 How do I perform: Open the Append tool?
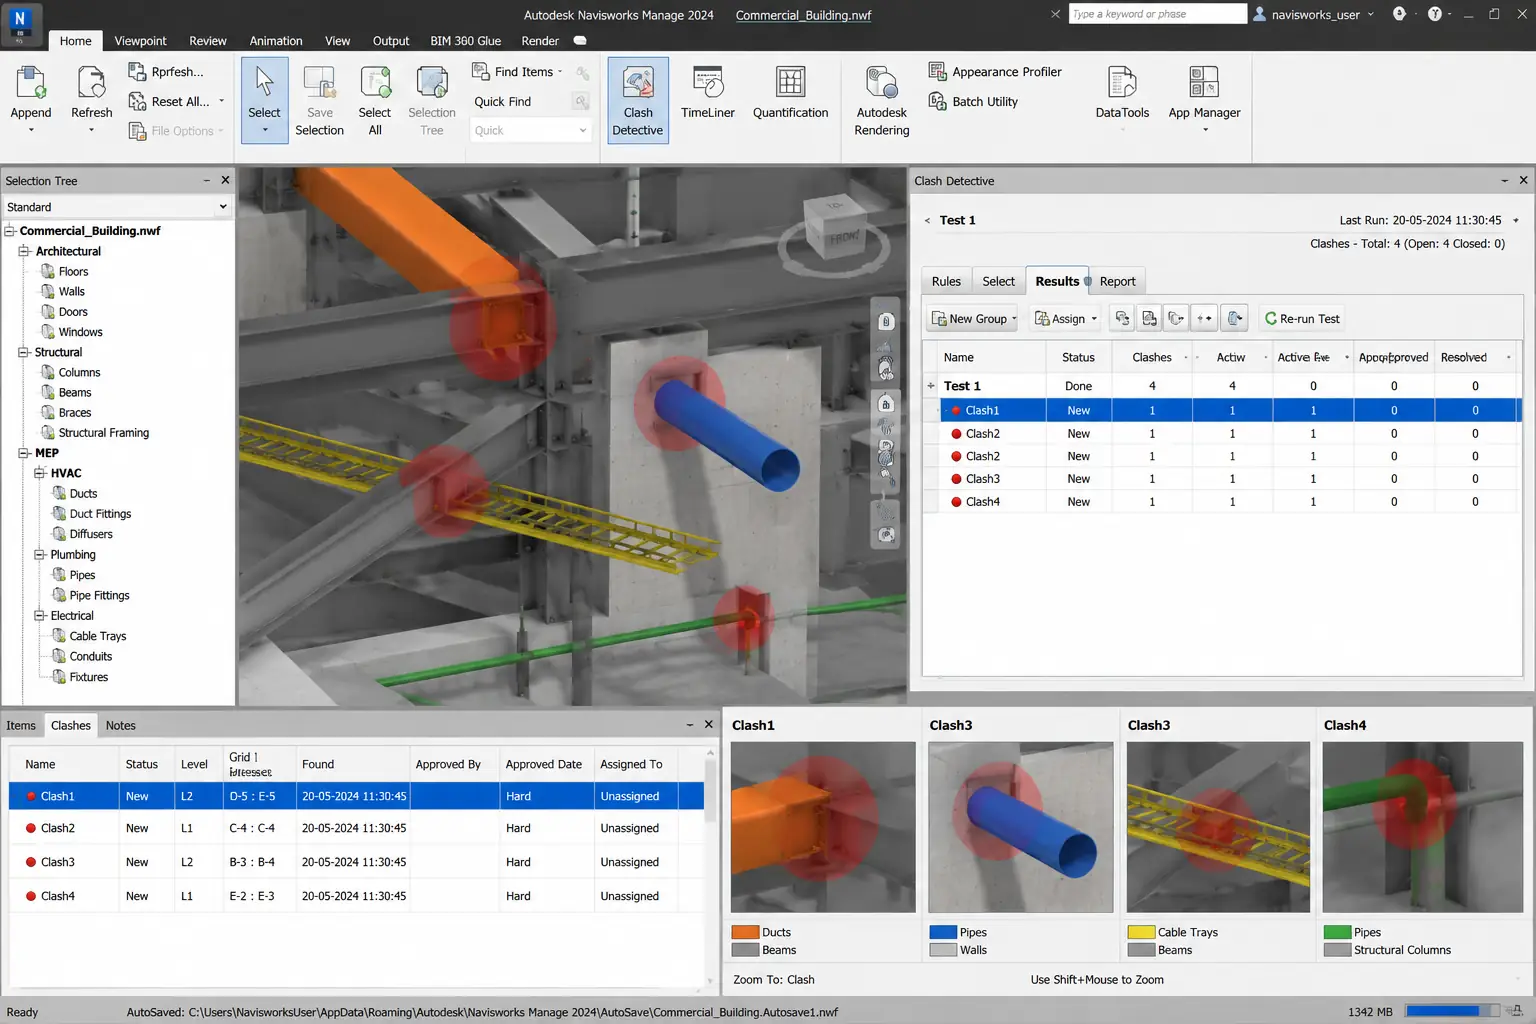point(31,99)
